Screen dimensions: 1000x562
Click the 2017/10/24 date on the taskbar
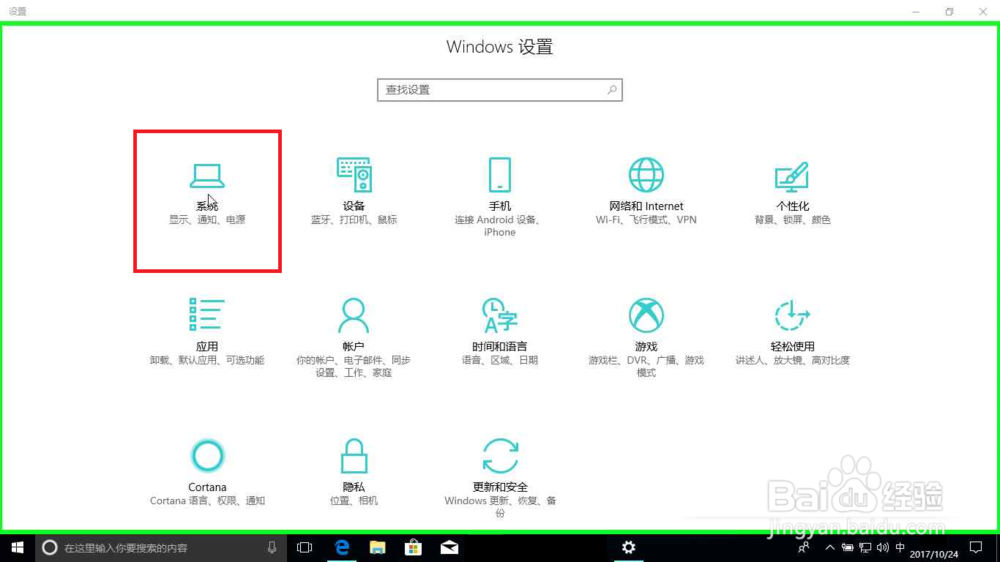click(x=934, y=554)
